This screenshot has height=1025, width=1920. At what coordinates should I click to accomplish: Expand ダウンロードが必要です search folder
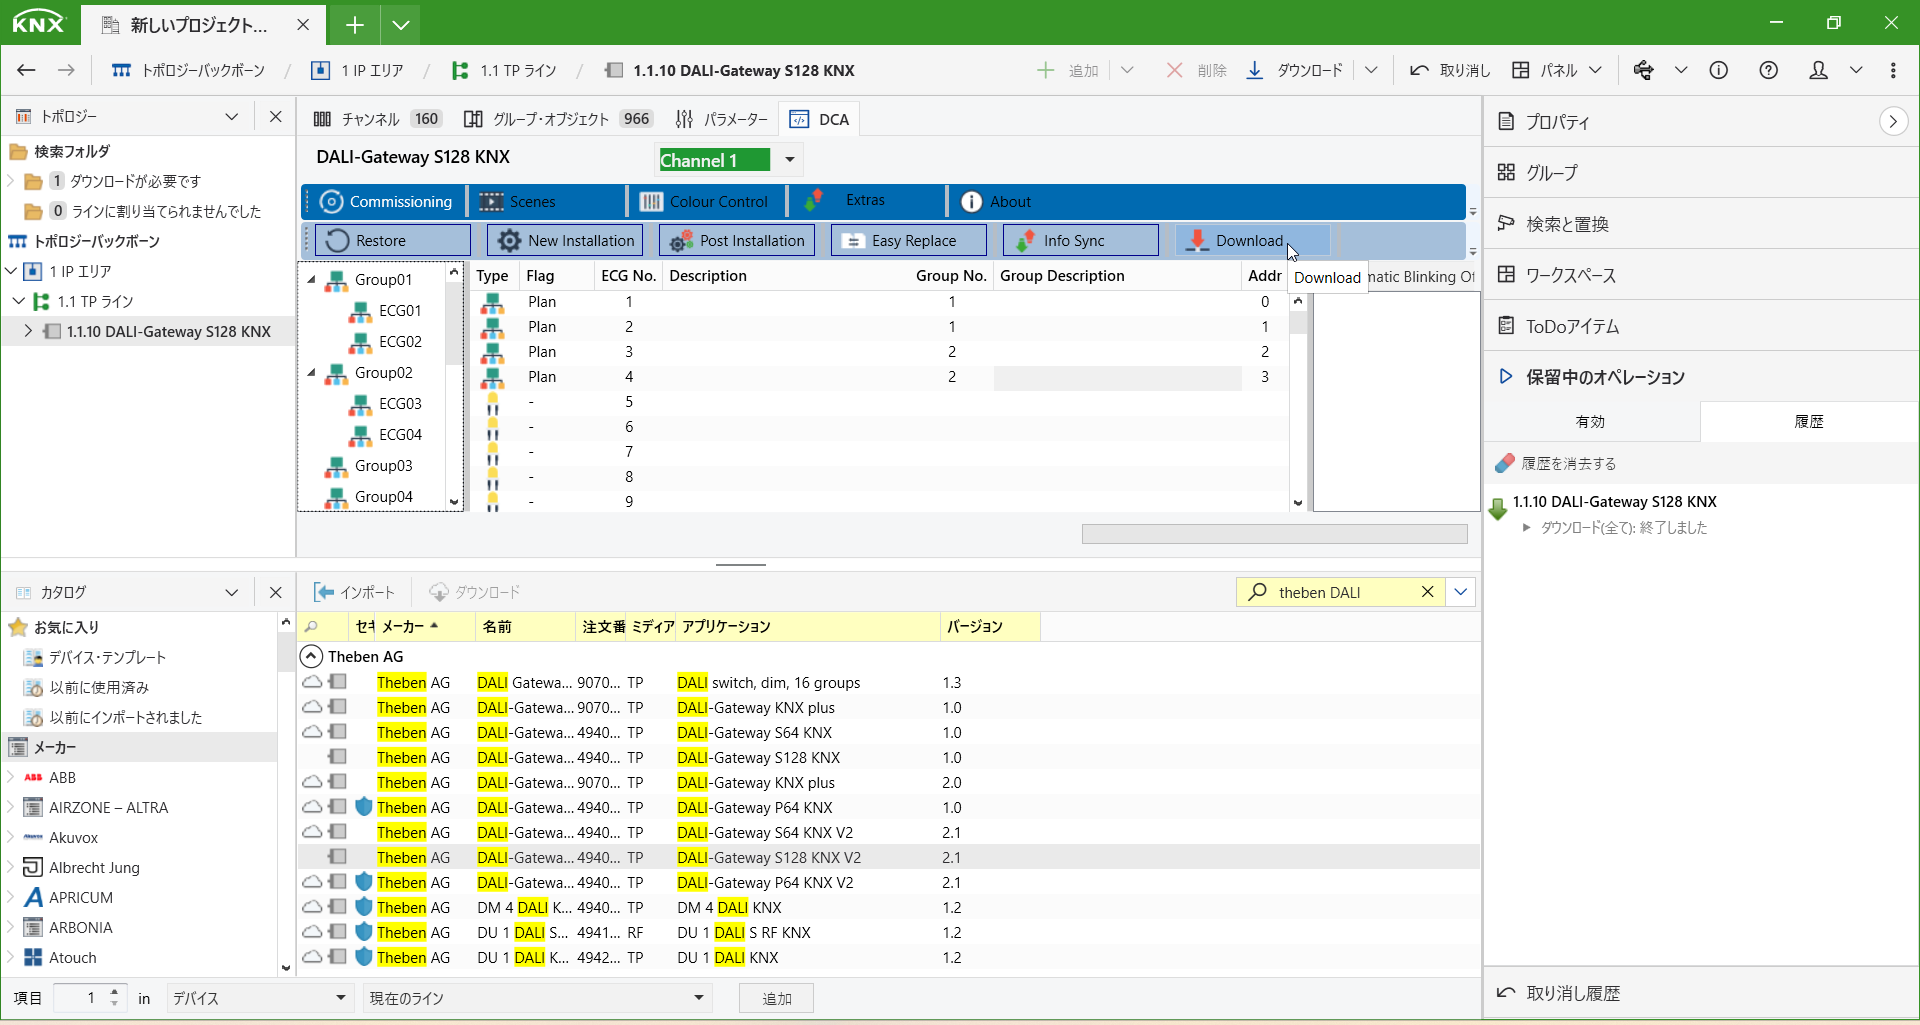coord(10,181)
